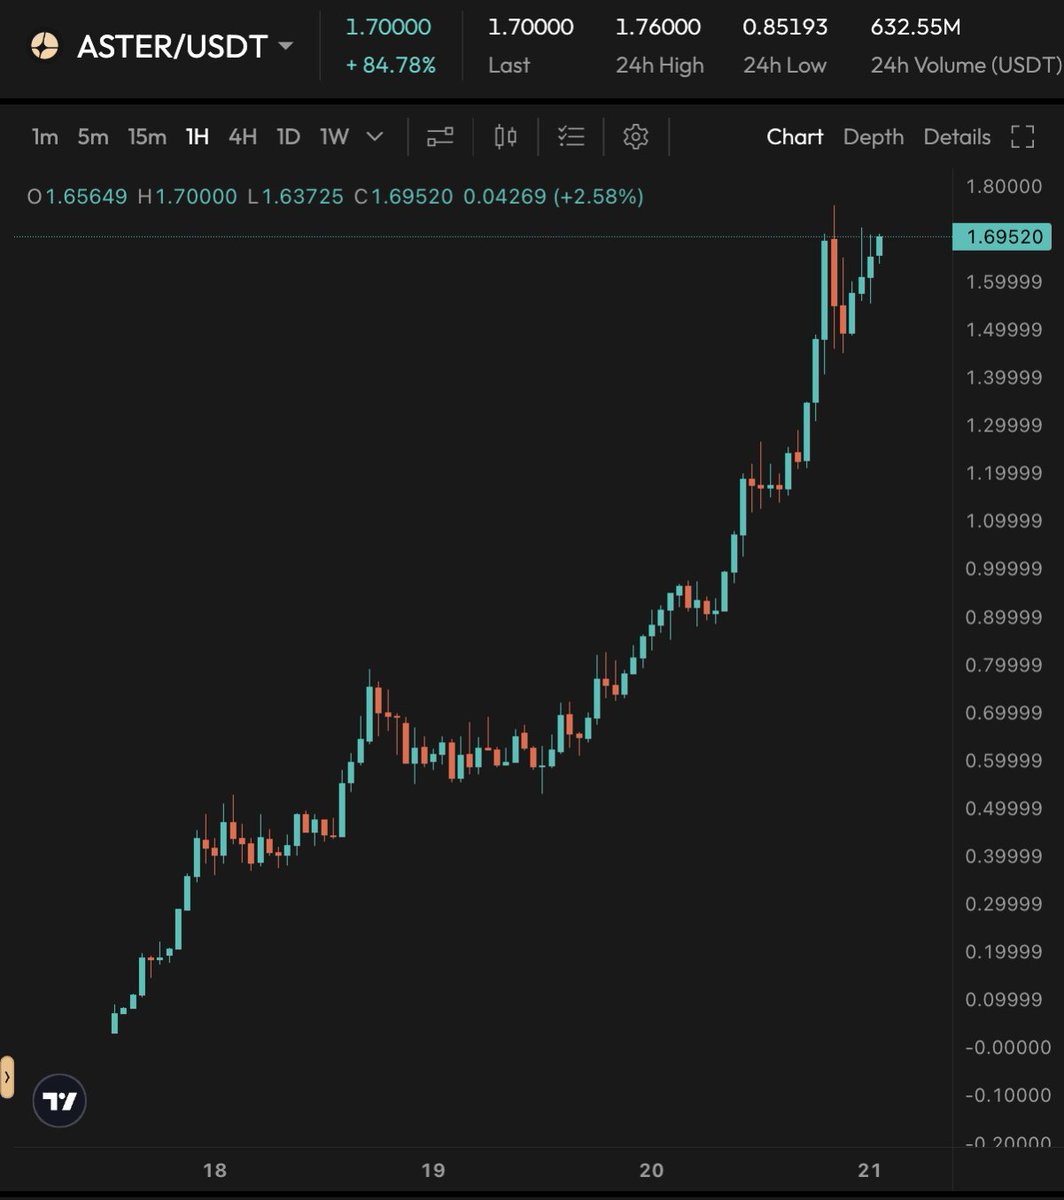Image resolution: width=1064 pixels, height=1200 pixels.
Task: Click the candle change 0.04269 (+2.58%)
Action: pyautogui.click(x=554, y=197)
